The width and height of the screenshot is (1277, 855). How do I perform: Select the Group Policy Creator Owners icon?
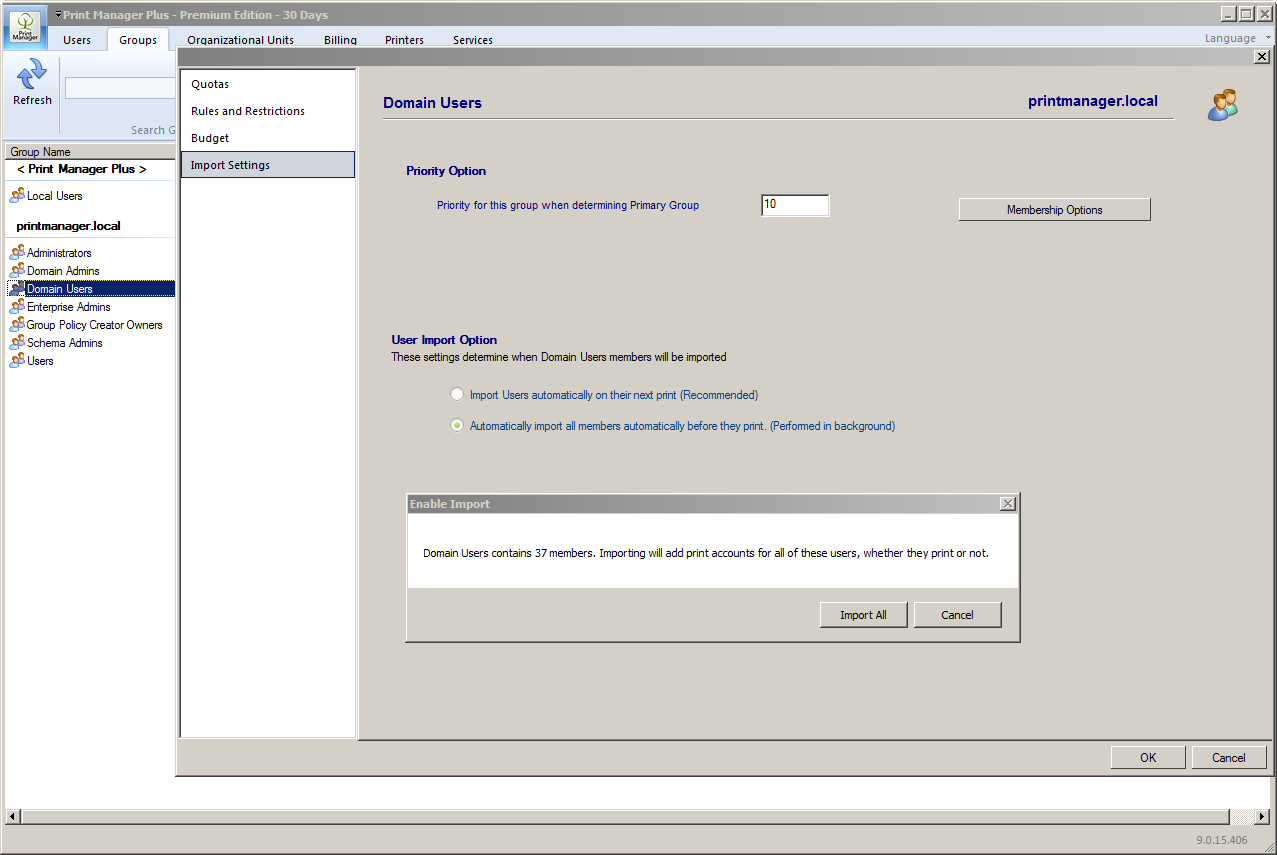pyautogui.click(x=17, y=325)
